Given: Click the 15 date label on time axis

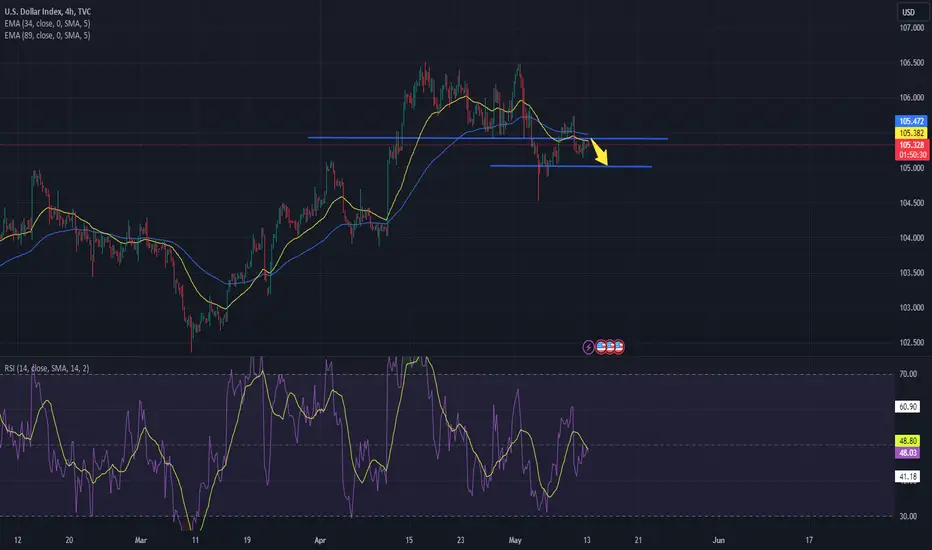Looking at the screenshot, I should [409, 540].
